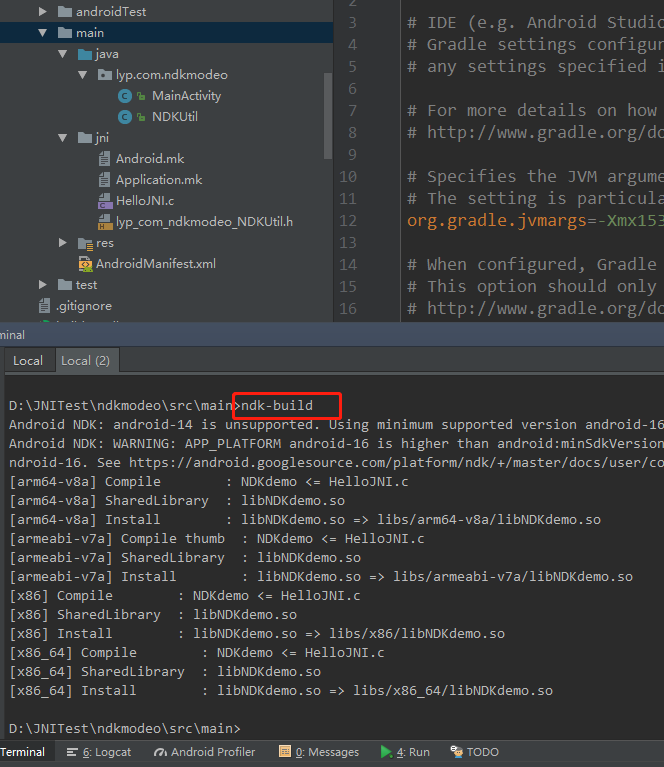Collapse the jni folder arrow
664x767 pixels.
coord(63,138)
